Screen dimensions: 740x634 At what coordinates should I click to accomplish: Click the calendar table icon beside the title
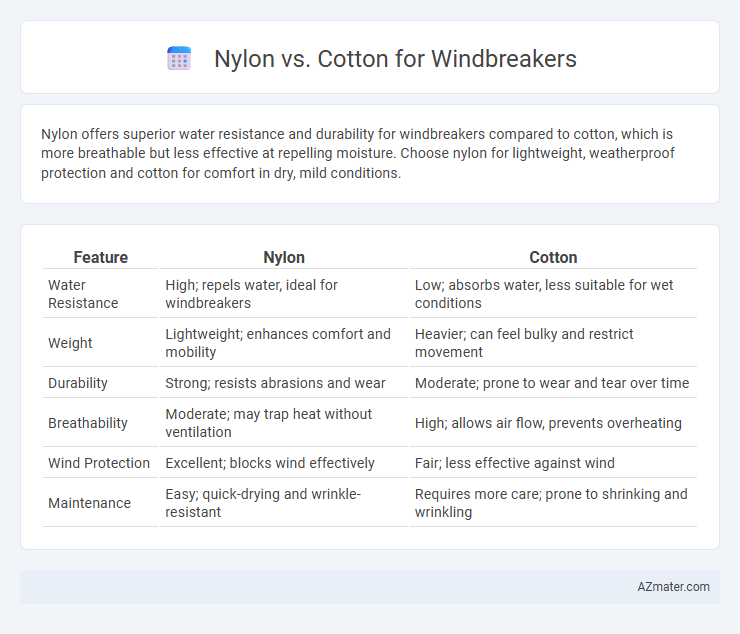pyautogui.click(x=179, y=59)
